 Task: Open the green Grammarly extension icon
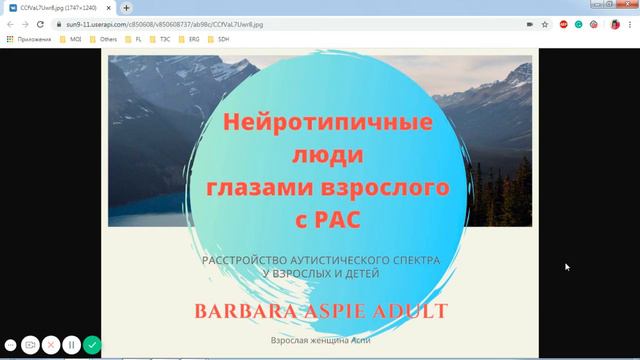point(578,24)
